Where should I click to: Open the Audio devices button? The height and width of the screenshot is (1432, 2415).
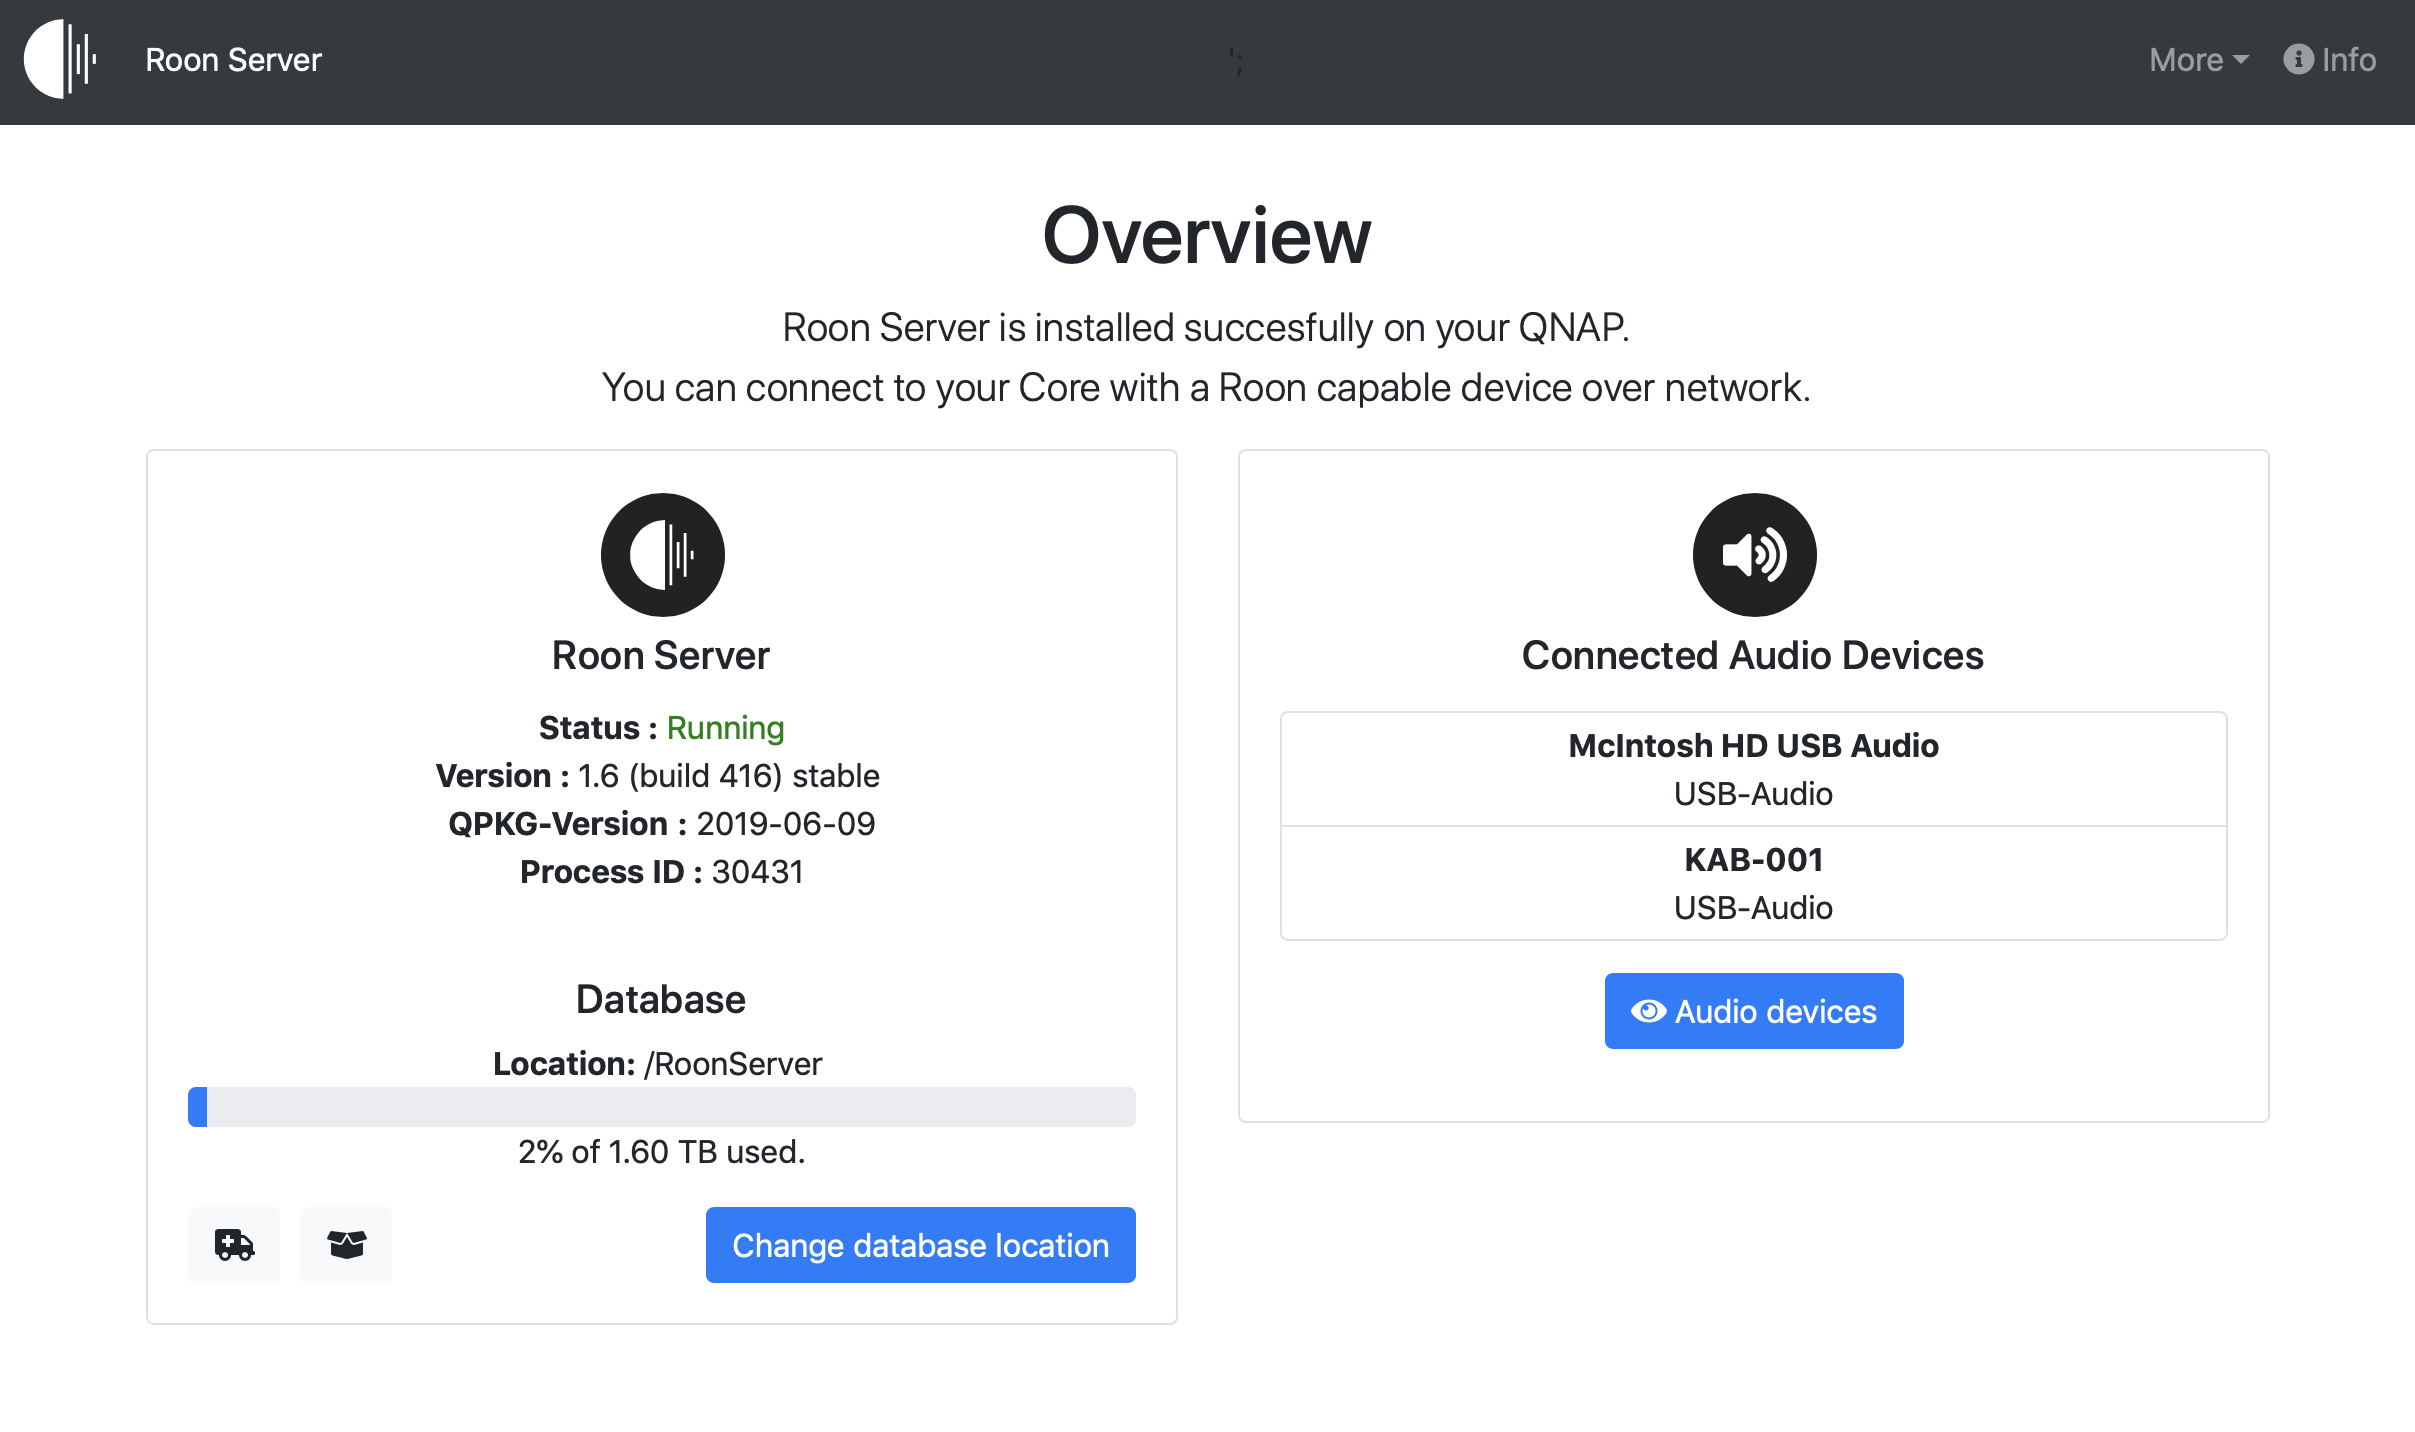coord(1754,1011)
